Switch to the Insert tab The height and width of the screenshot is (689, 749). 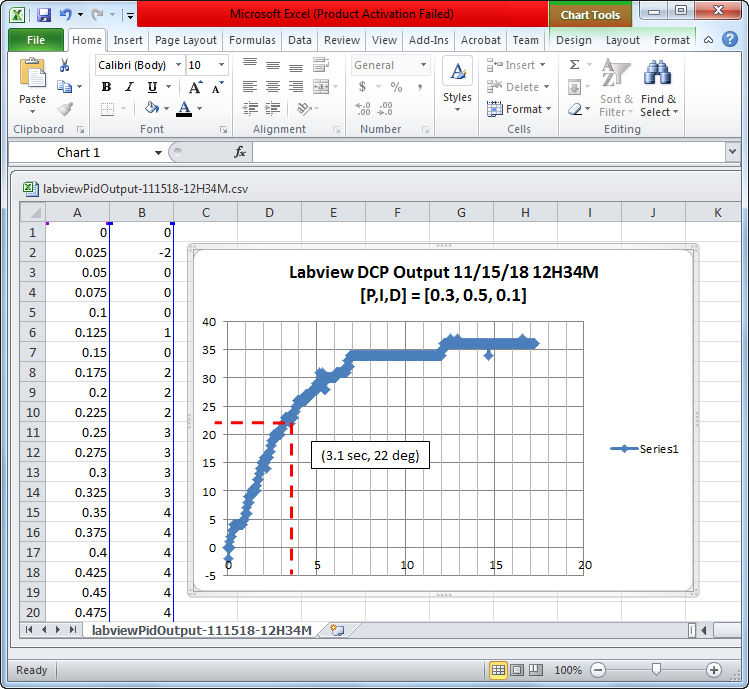[x=128, y=40]
